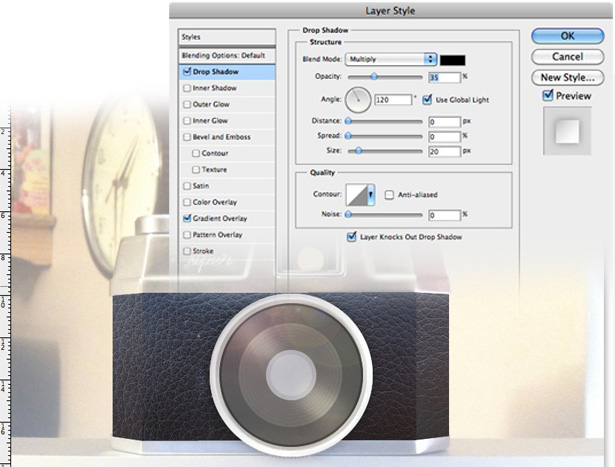Click the Opacity slider handle

point(375,76)
